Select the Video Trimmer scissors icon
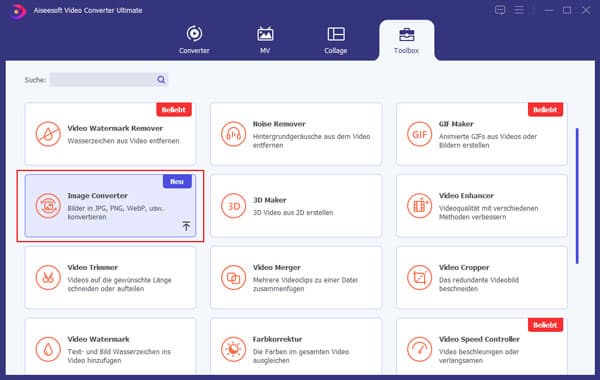 (x=48, y=277)
